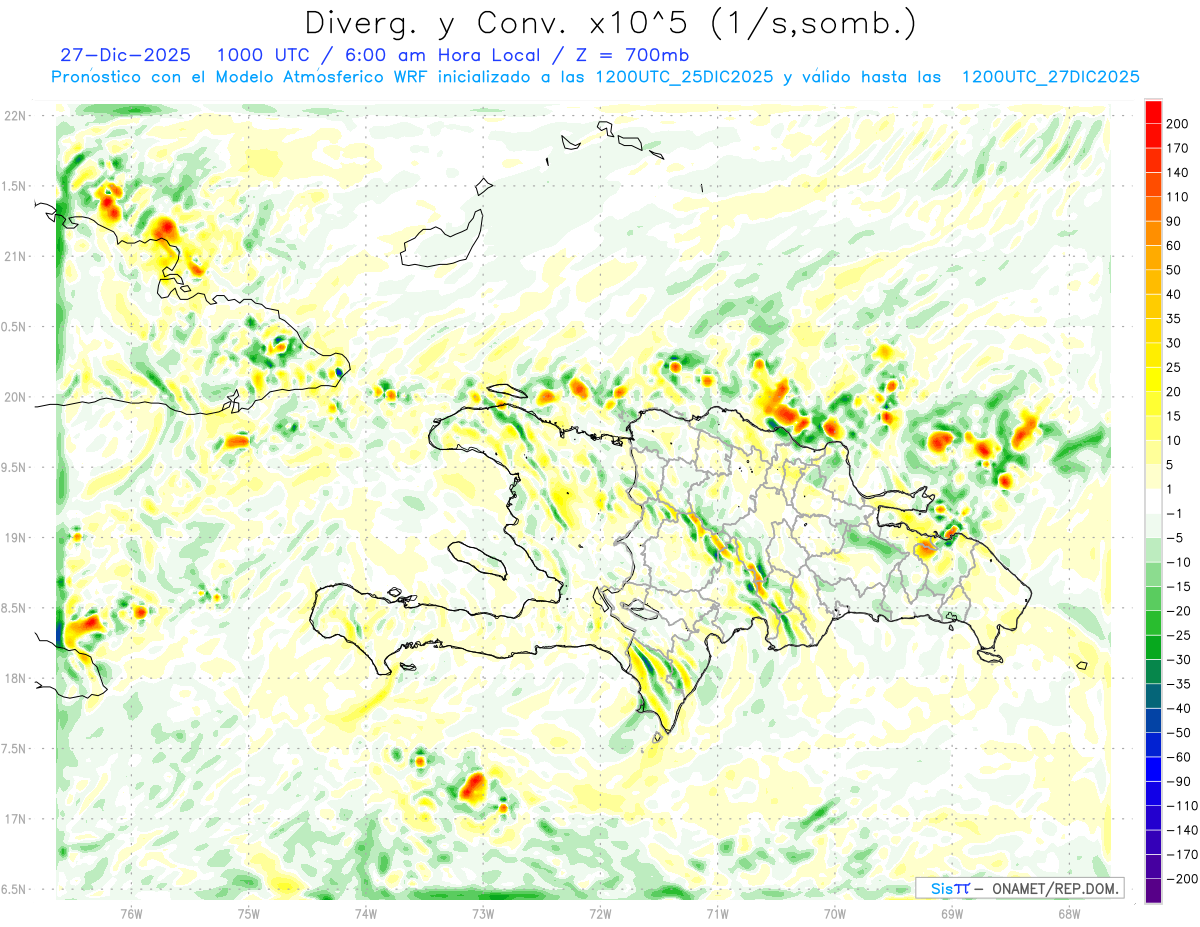Click the "-25" colorbar label
The height and width of the screenshot is (927, 1200).
(x=1180, y=635)
